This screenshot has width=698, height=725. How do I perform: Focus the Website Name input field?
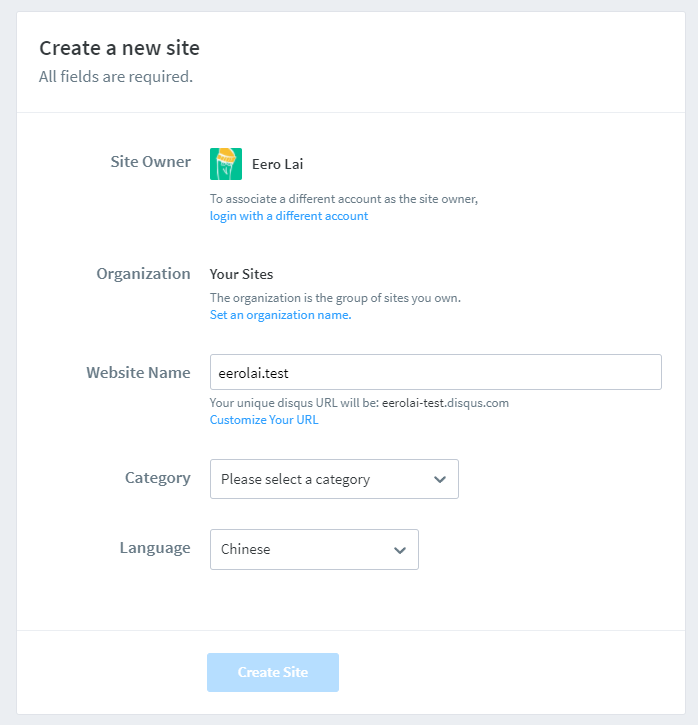click(x=435, y=372)
